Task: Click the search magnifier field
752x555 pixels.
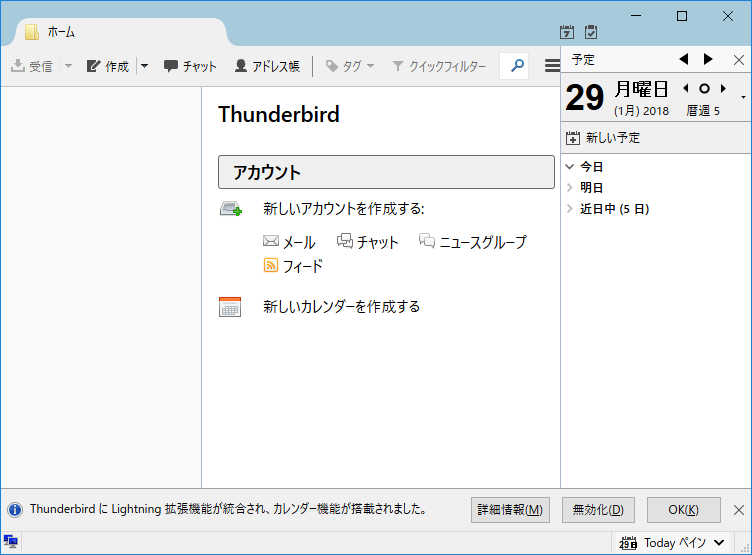Action: click(x=514, y=66)
